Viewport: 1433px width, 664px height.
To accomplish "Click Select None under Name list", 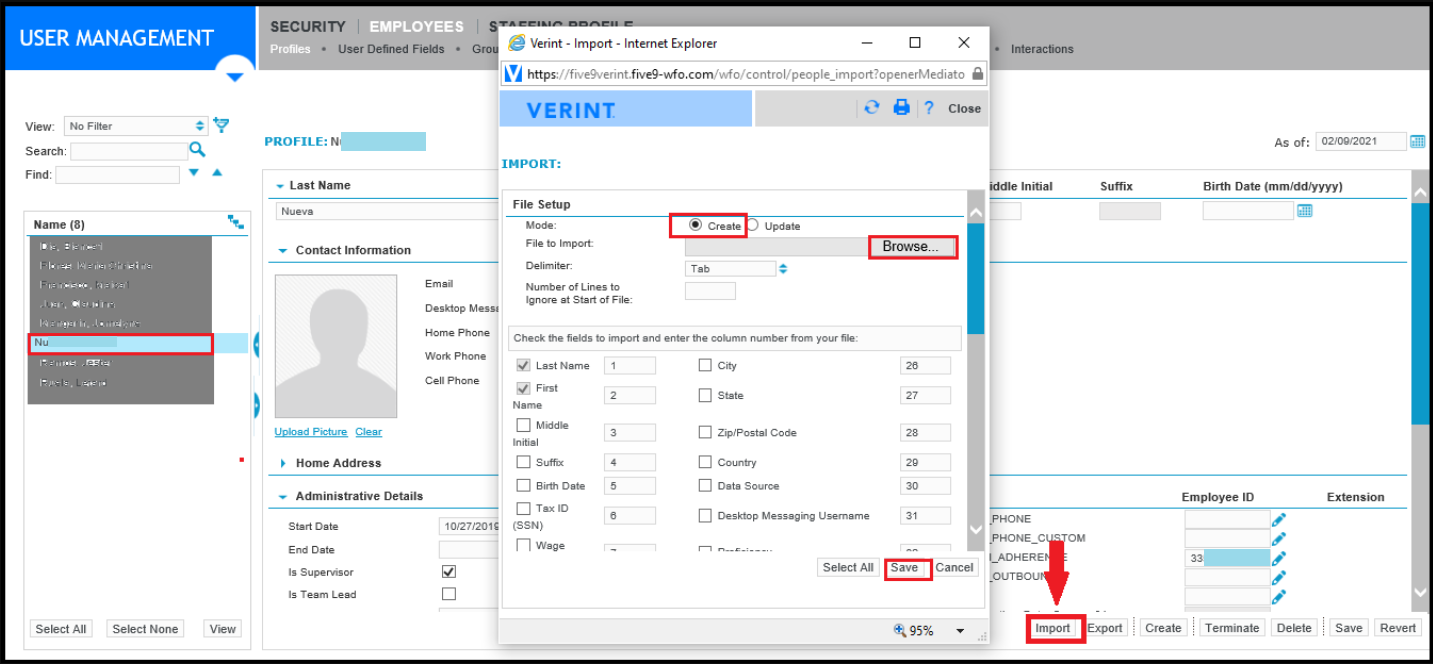I will tap(145, 629).
